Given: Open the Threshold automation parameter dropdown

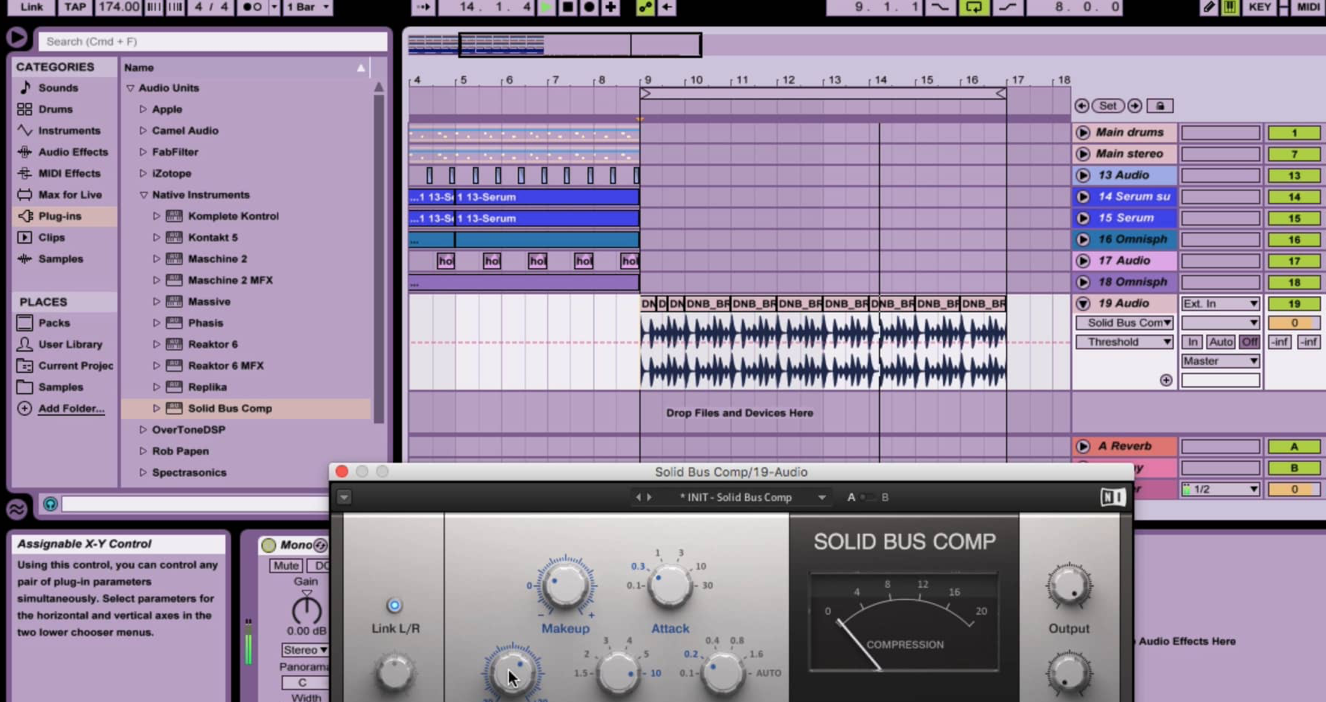Looking at the screenshot, I should pos(1125,342).
